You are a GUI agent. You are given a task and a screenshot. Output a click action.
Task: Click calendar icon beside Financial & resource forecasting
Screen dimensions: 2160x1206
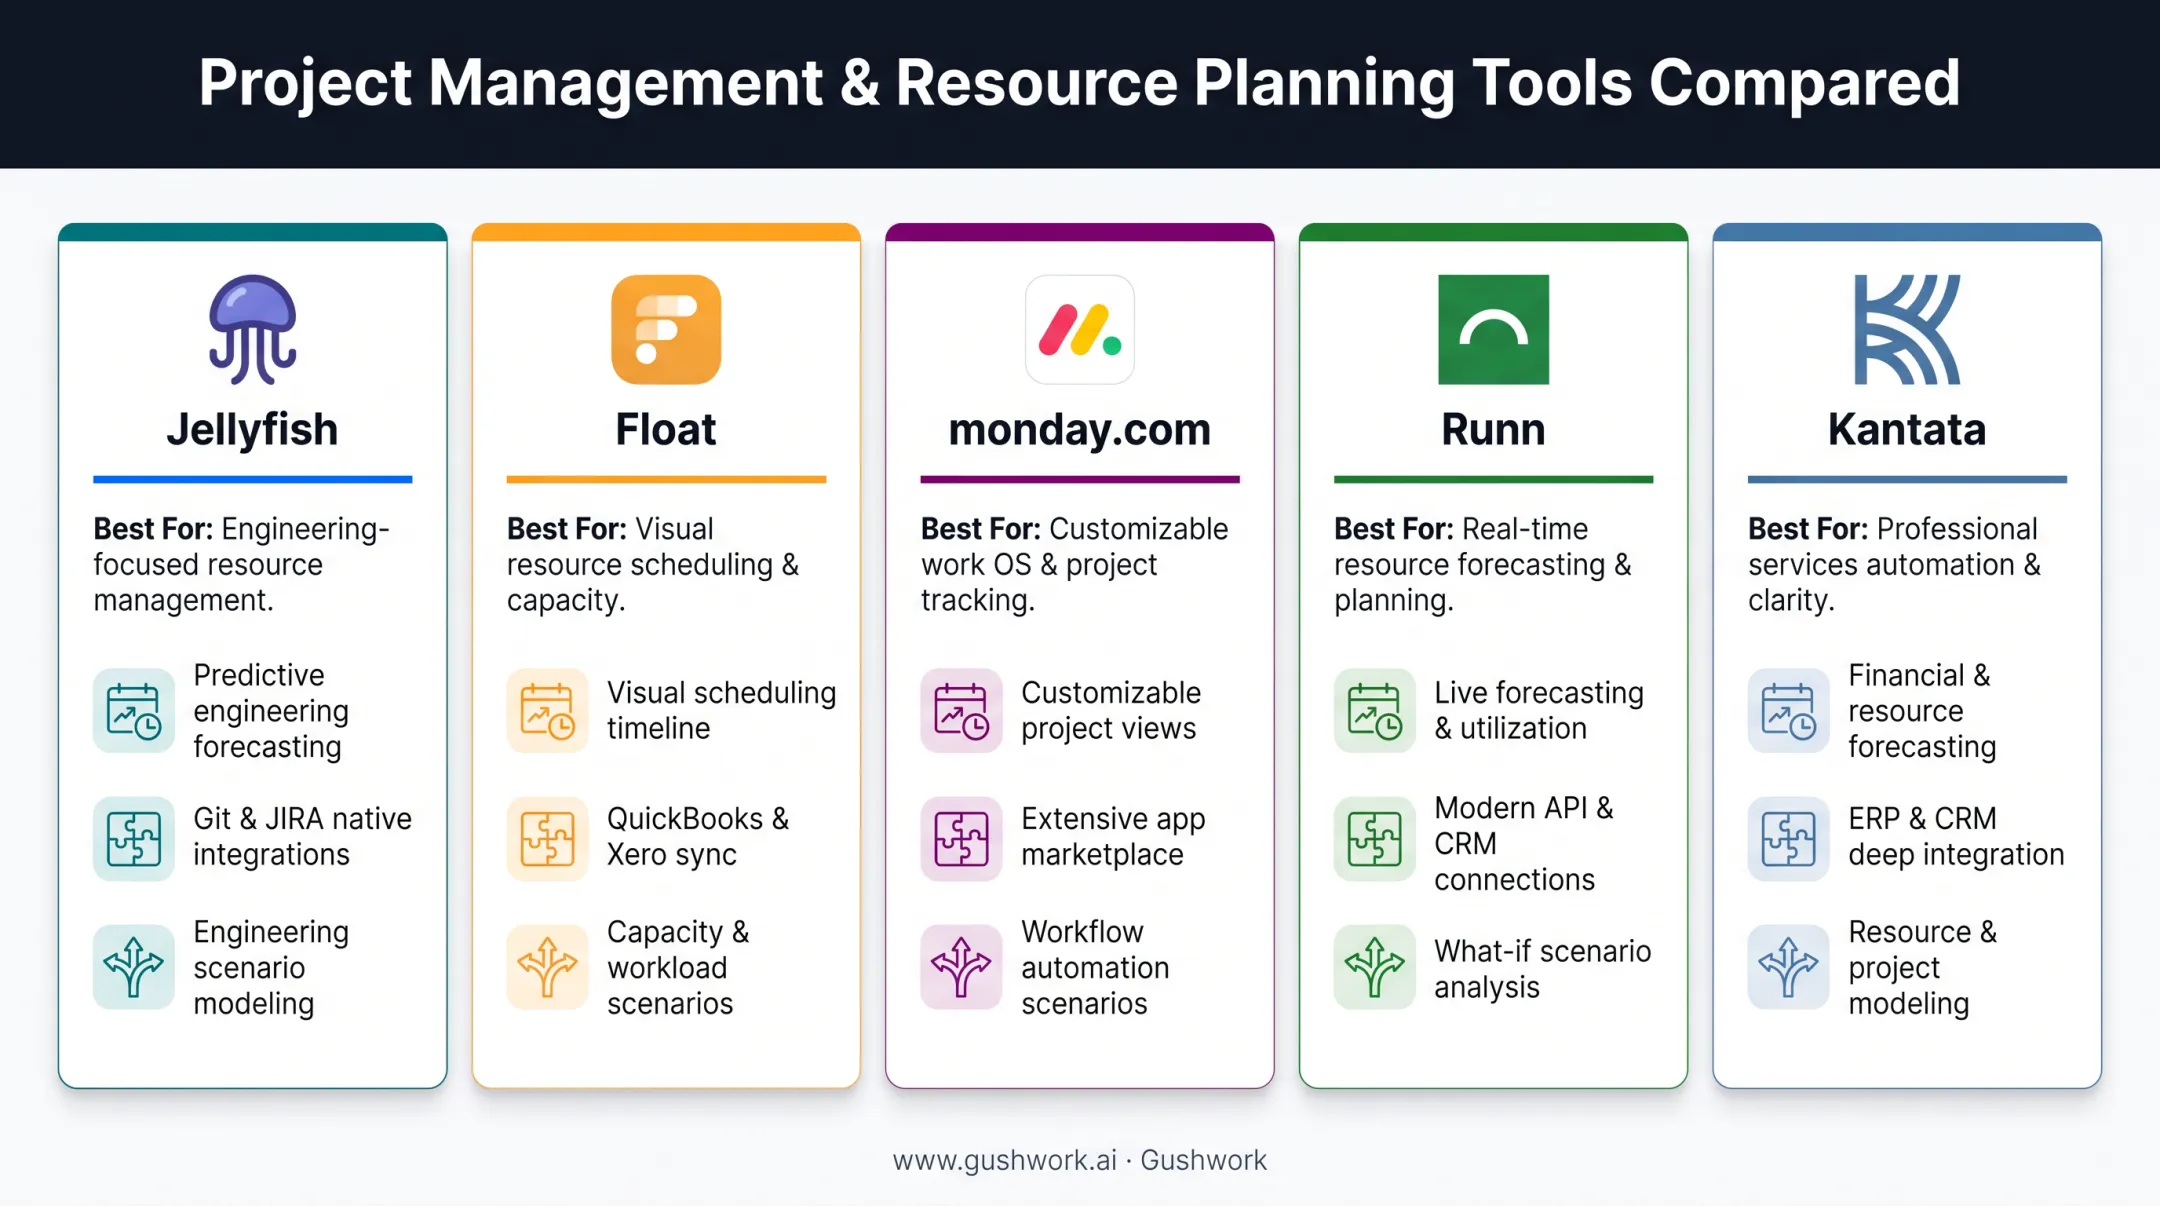tap(1789, 710)
